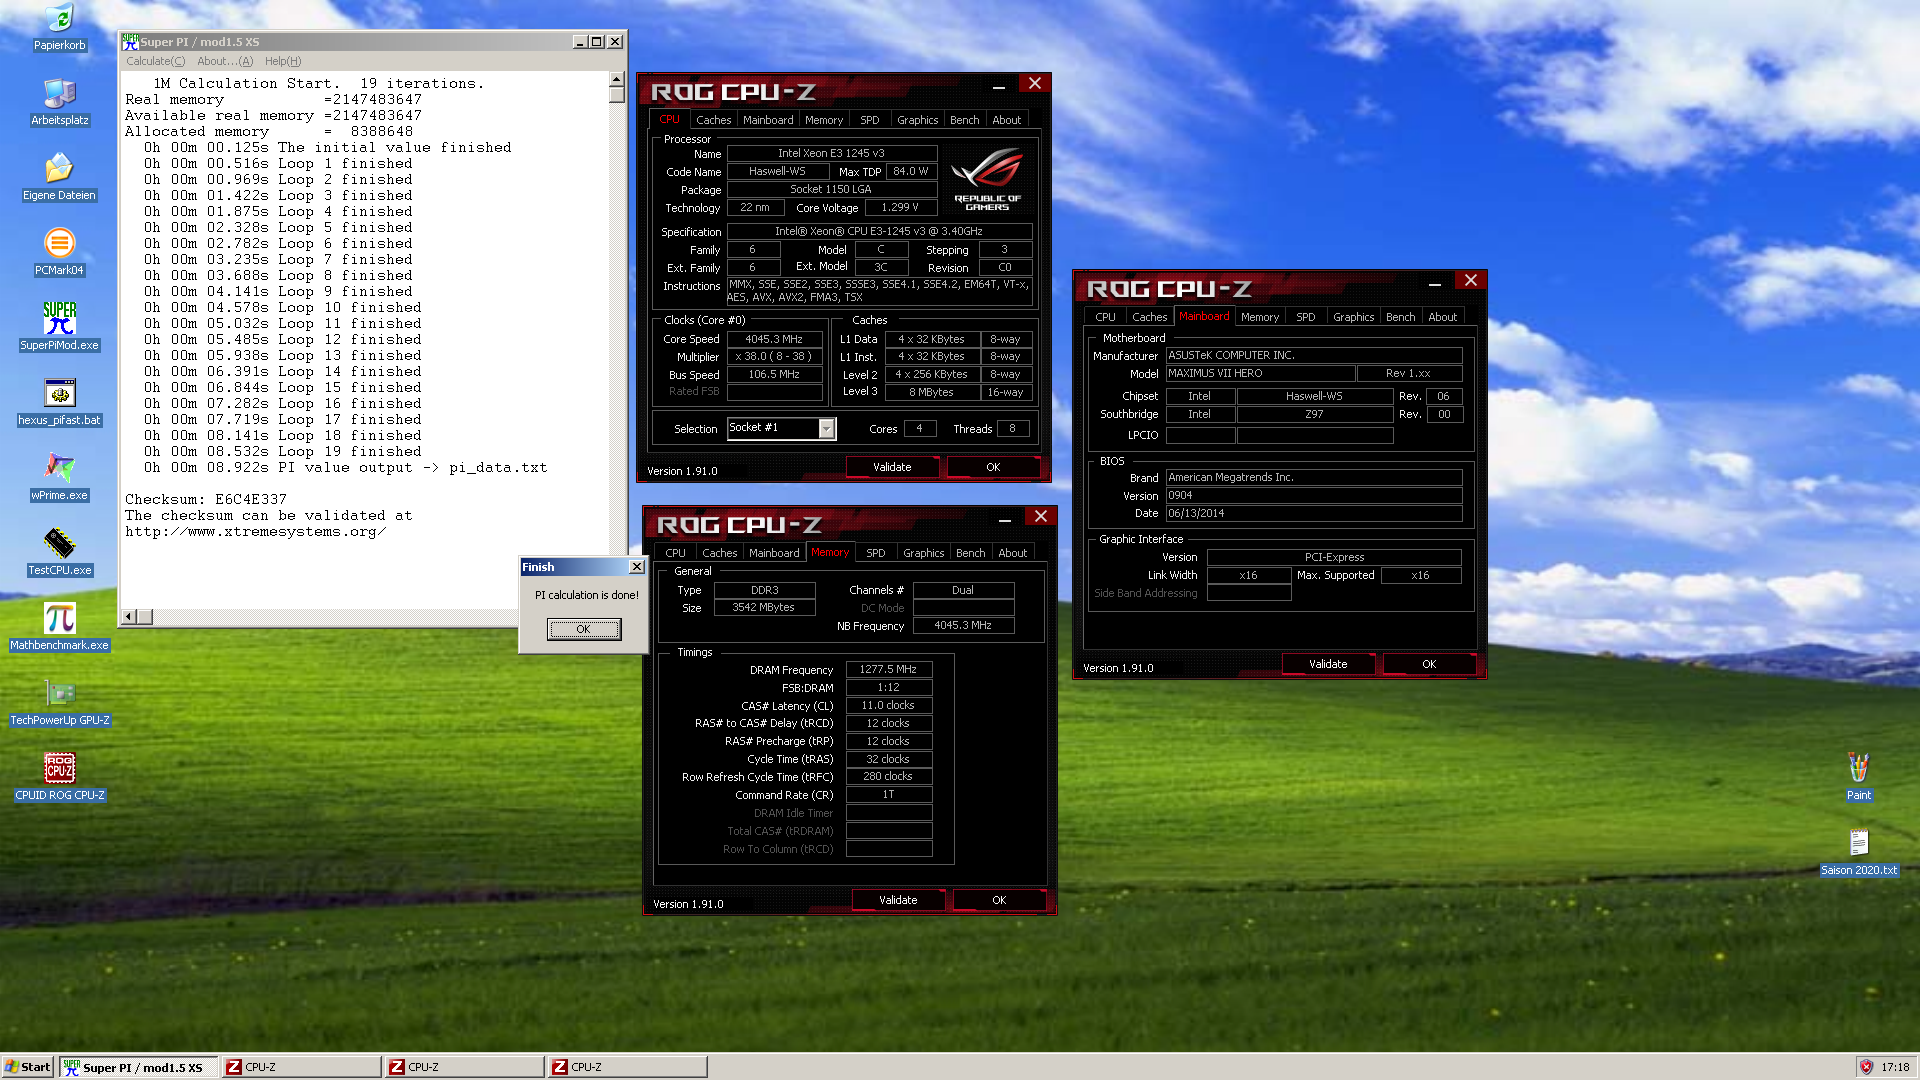Minimize the CPU-Z Memory window
1920x1080 pixels.
tap(1005, 518)
